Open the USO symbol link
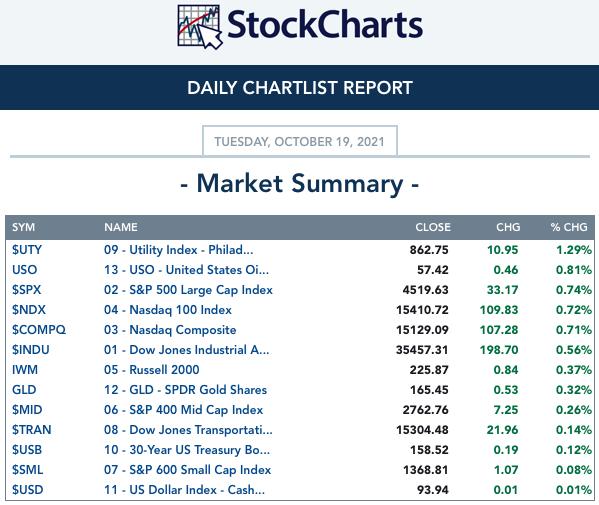The image size is (599, 505). (24, 270)
